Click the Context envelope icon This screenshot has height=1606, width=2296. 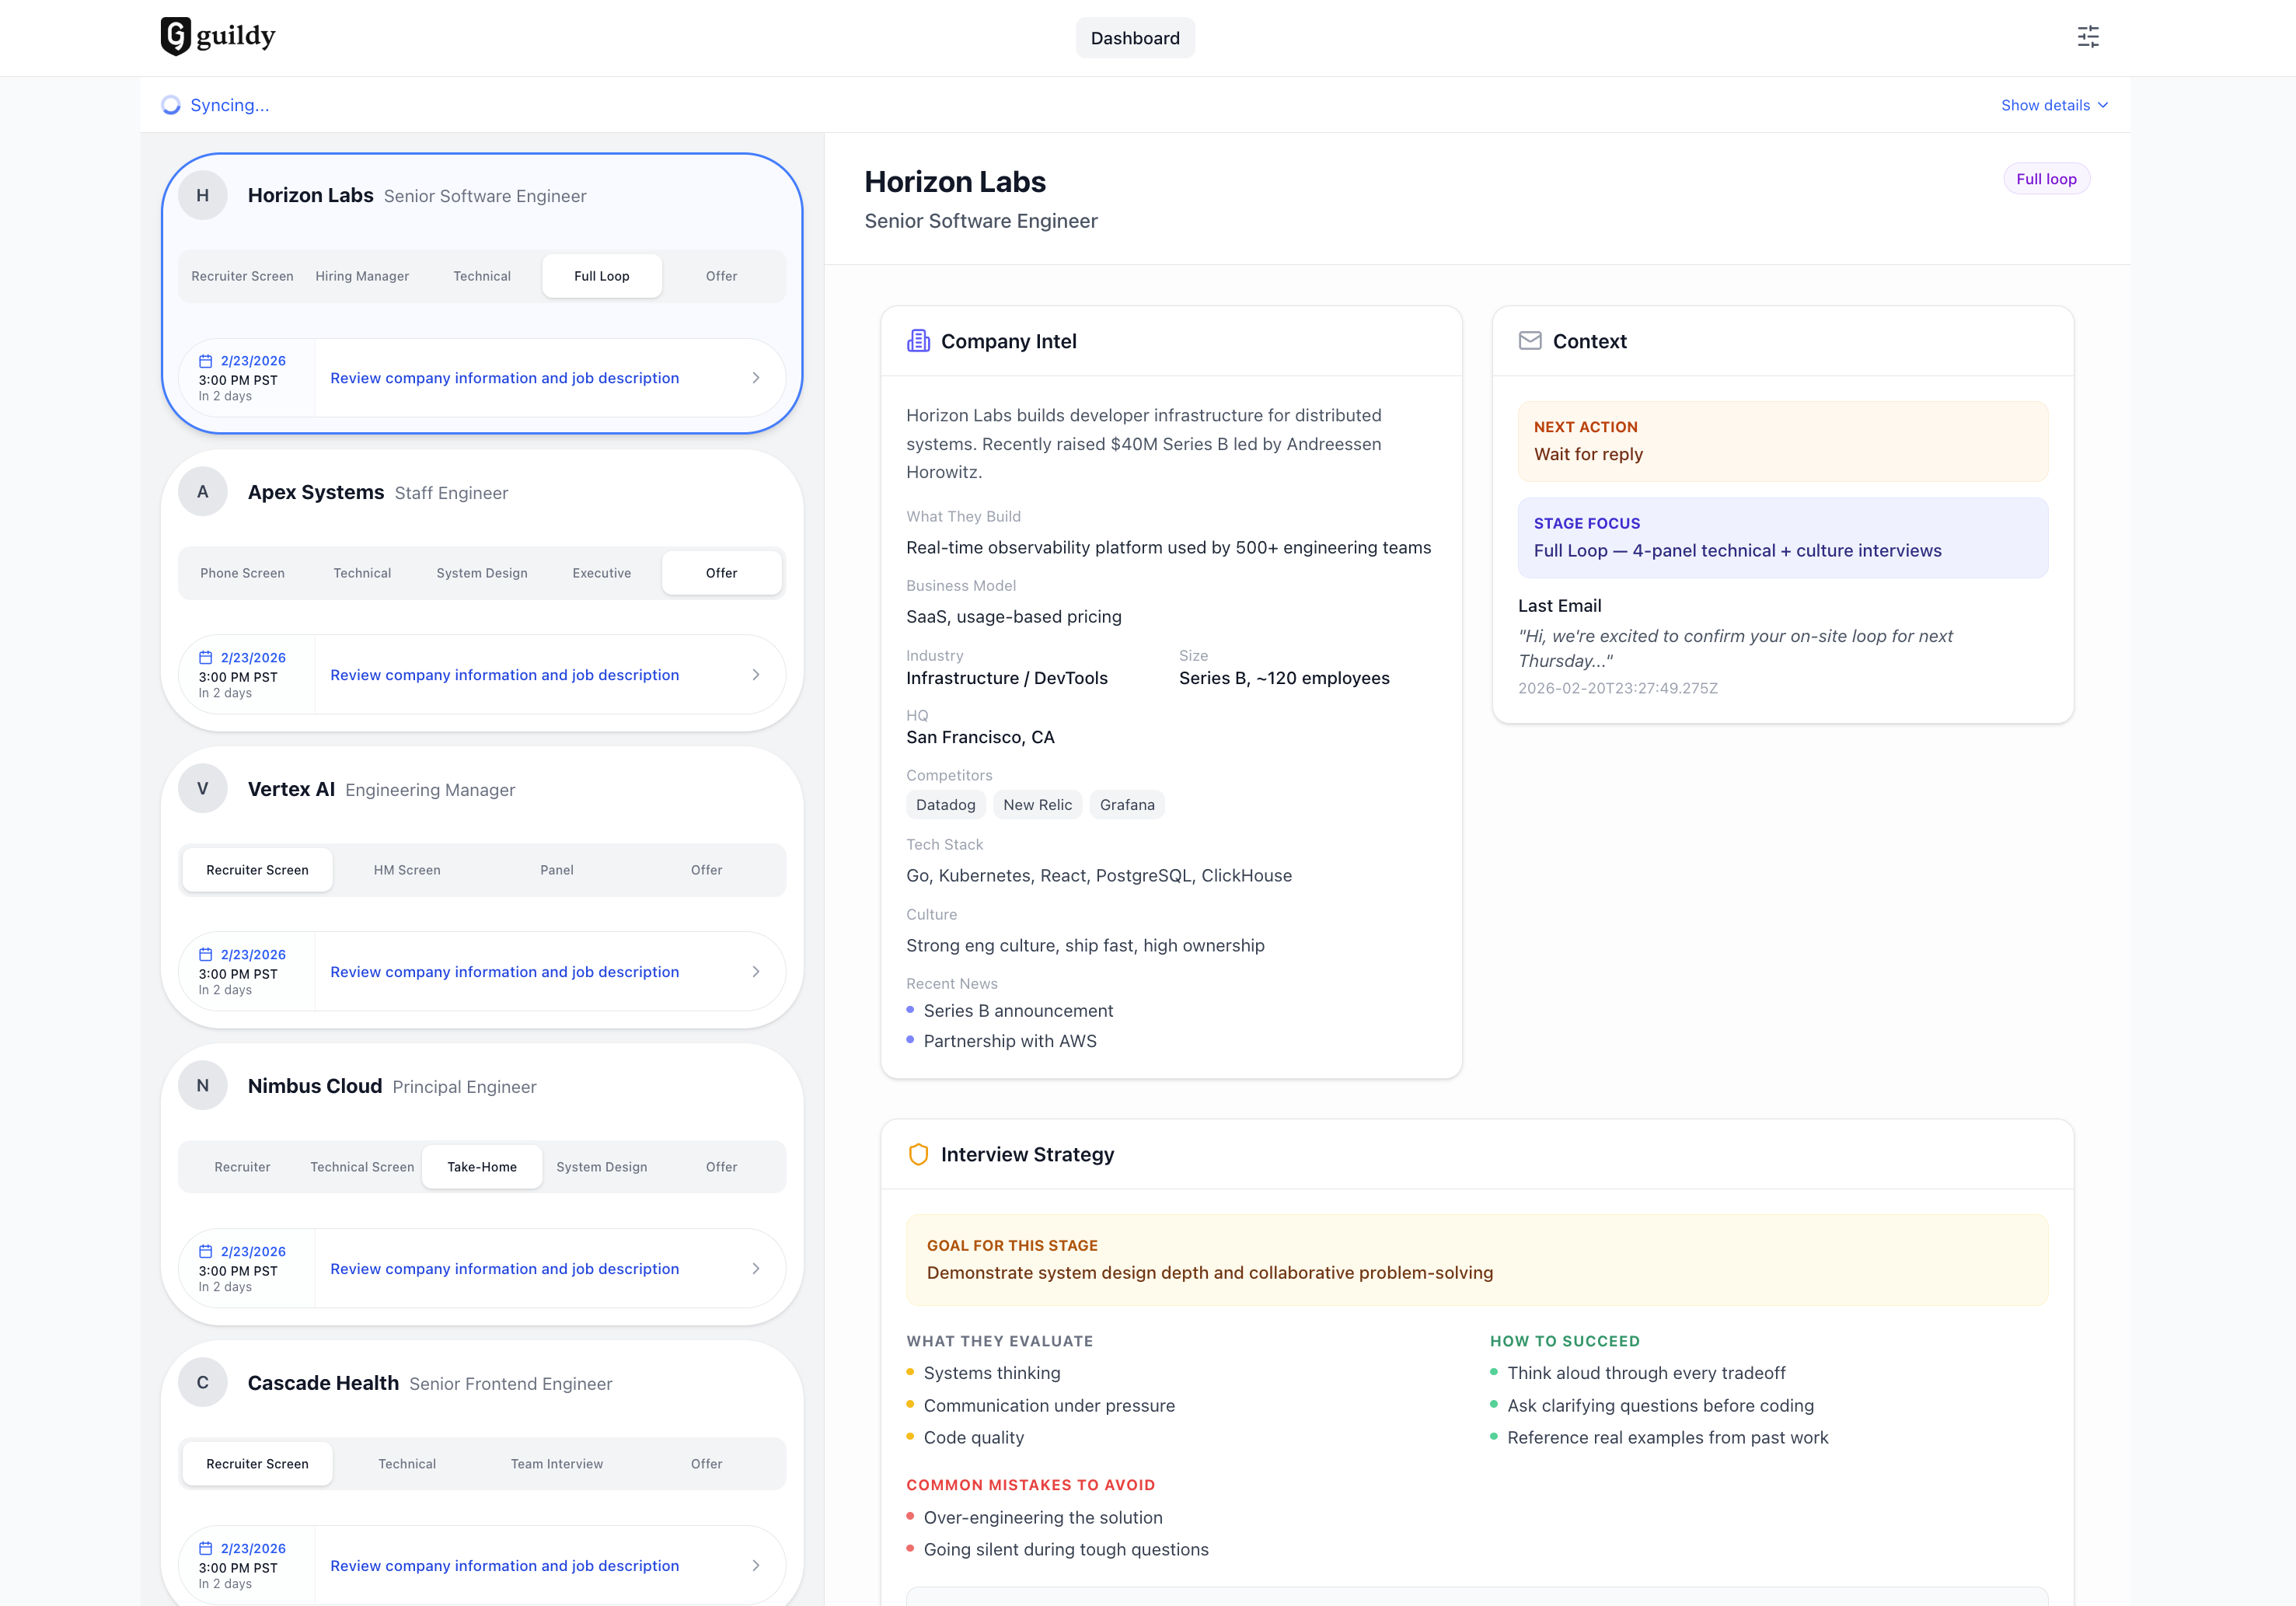tap(1529, 341)
